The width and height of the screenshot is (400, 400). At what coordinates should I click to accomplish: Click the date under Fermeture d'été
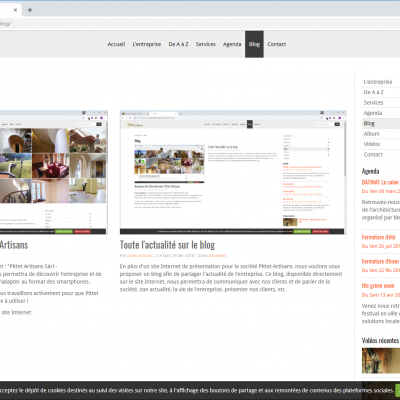point(381,246)
